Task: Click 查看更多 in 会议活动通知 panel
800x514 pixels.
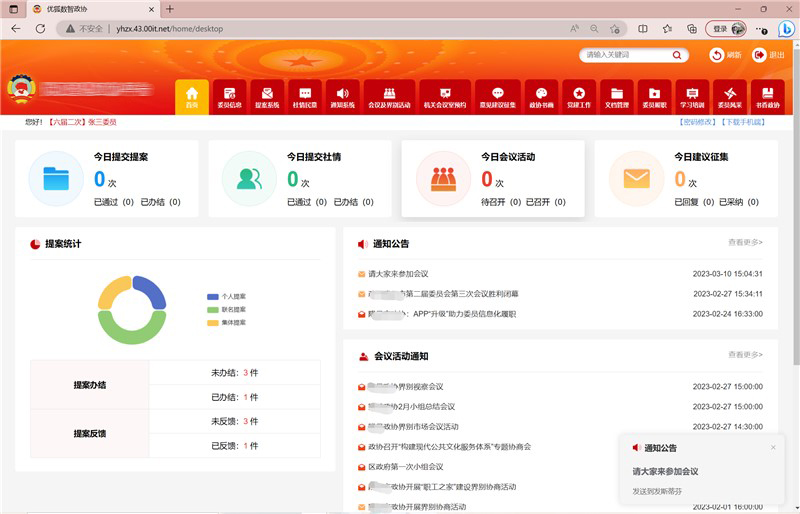Action: [x=745, y=354]
